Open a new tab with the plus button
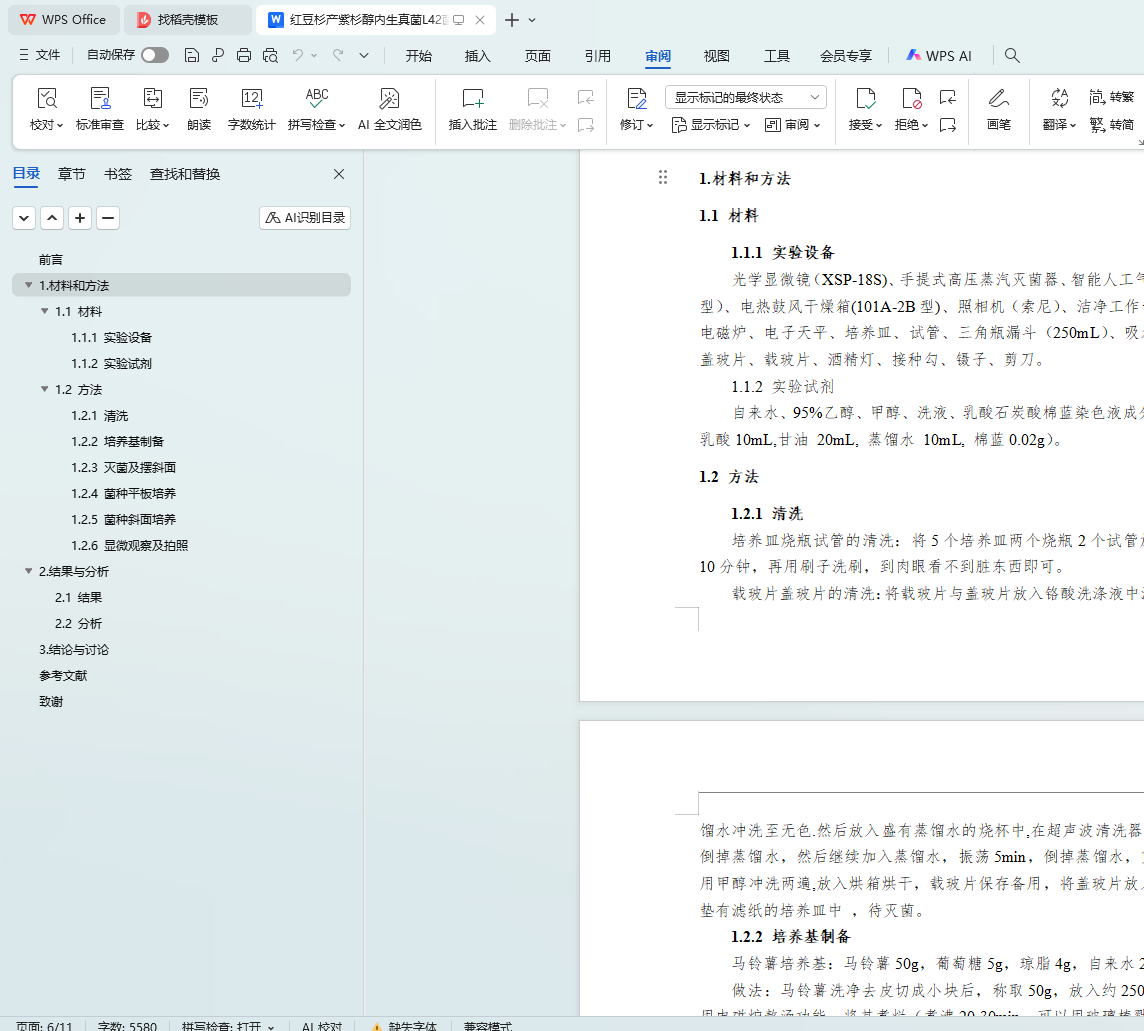 [512, 20]
